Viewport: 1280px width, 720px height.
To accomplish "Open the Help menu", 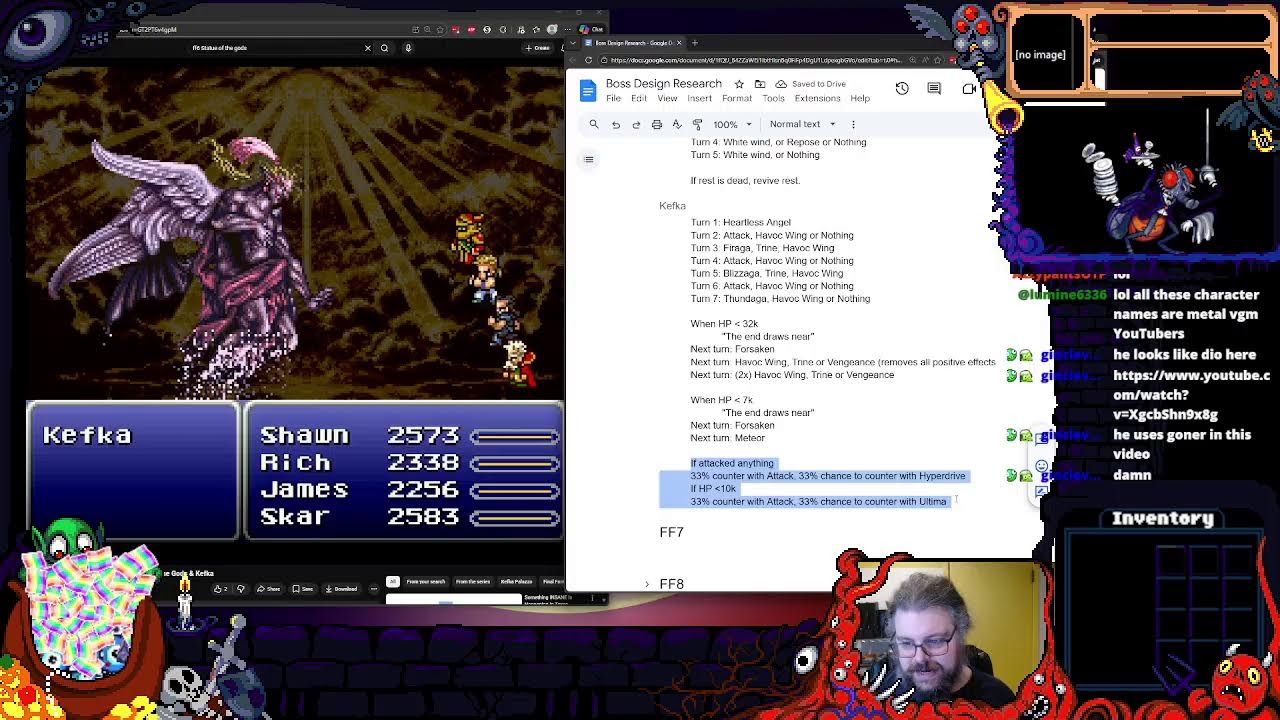I will pos(860,99).
